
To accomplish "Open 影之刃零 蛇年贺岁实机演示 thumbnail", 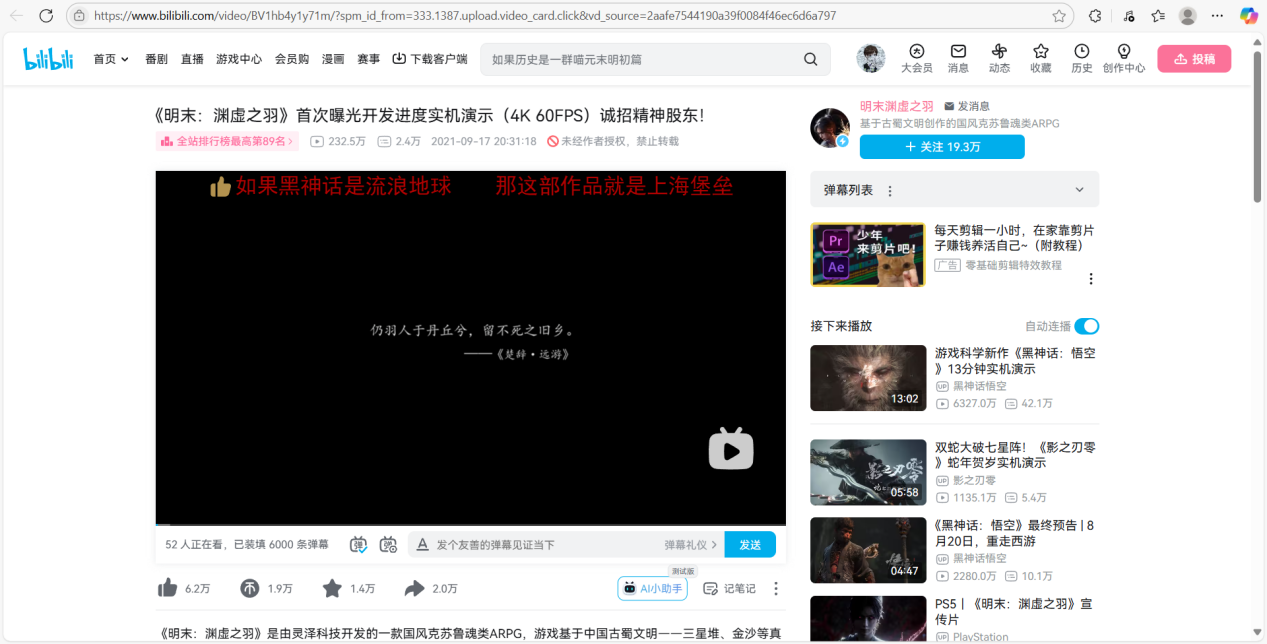I will [868, 472].
